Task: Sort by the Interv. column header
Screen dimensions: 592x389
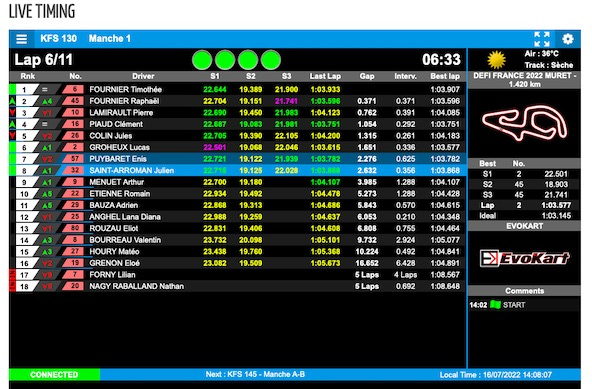Action: [x=405, y=76]
